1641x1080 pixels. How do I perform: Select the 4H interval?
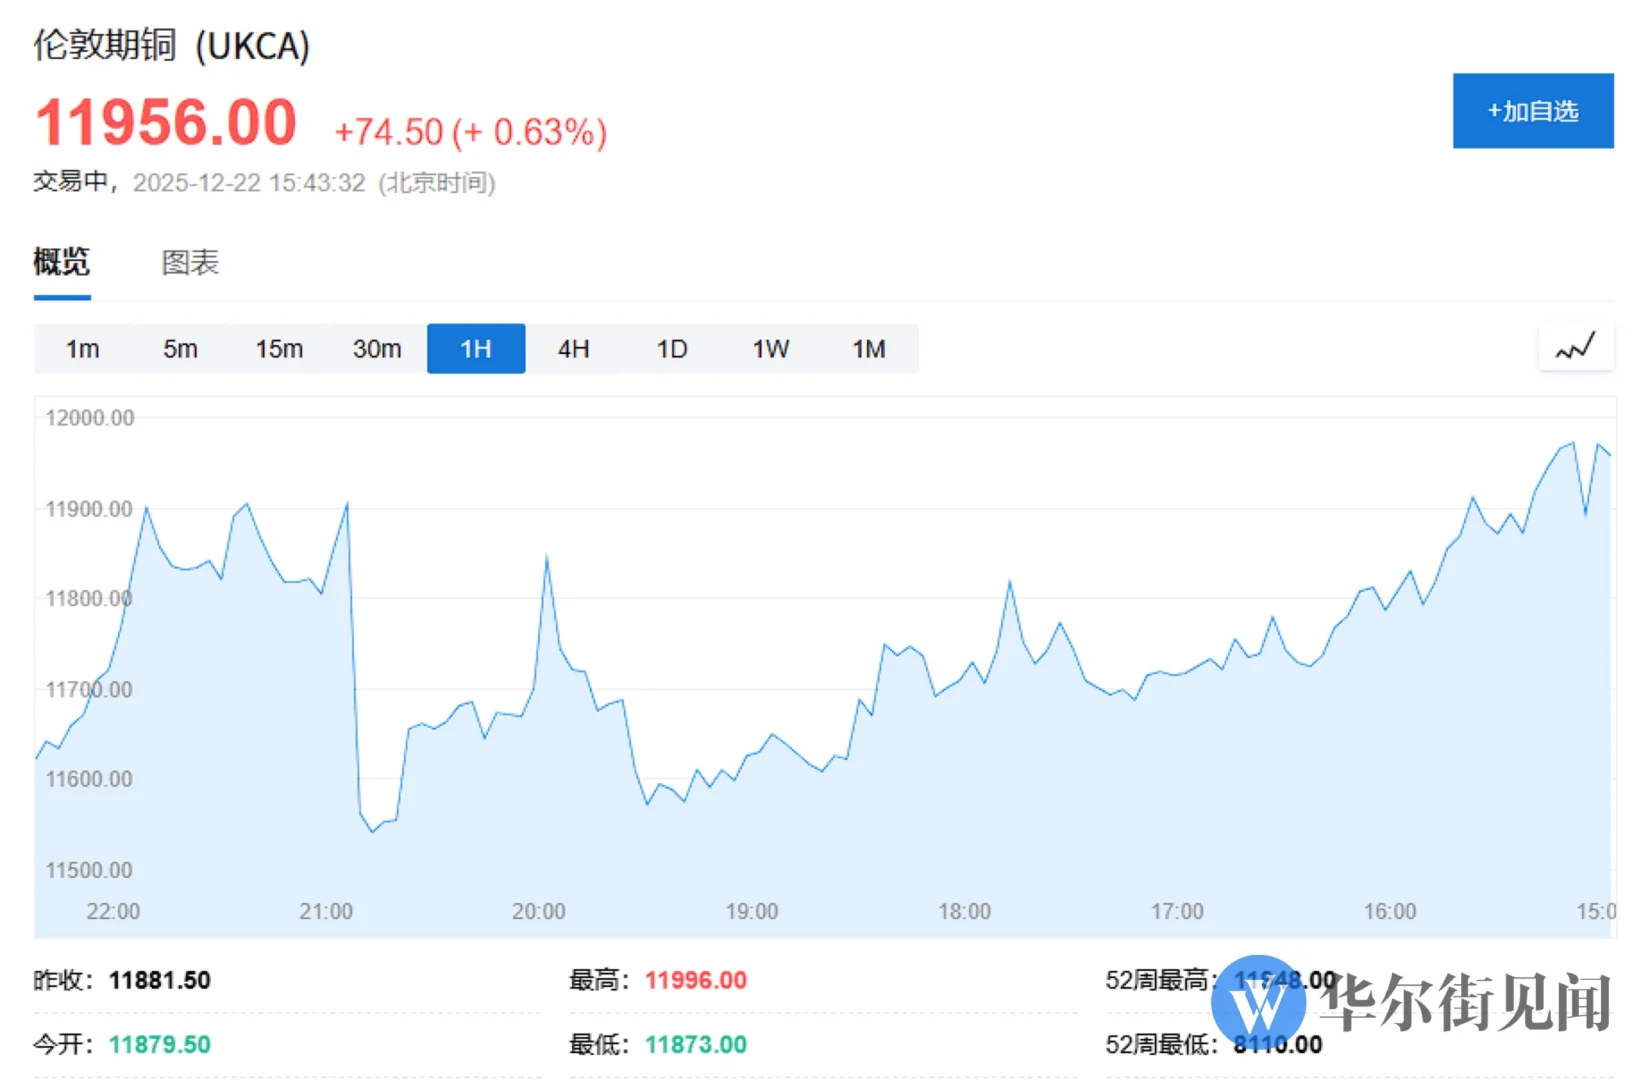click(574, 349)
